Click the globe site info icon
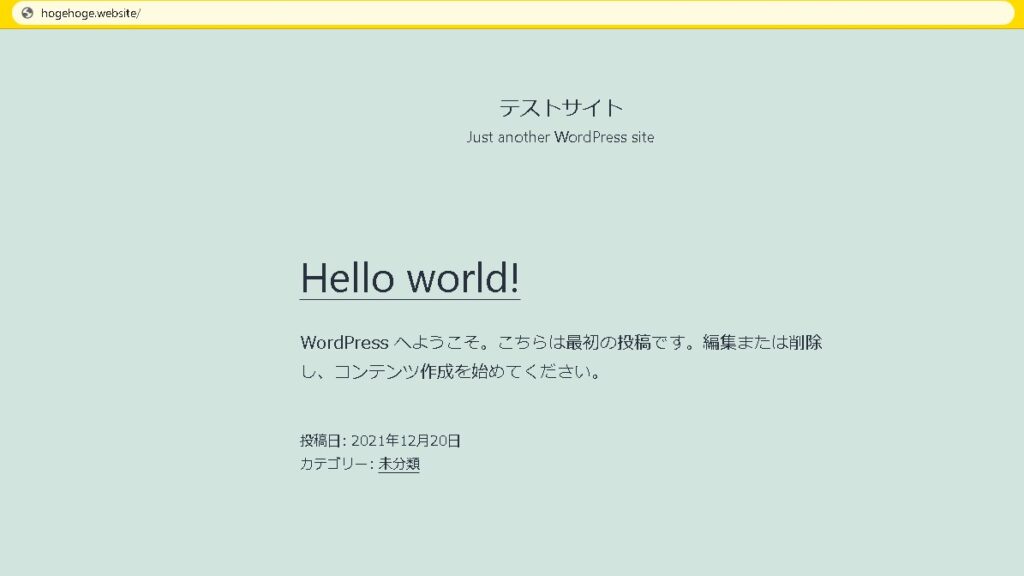This screenshot has height=576, width=1024. [x=27, y=13]
